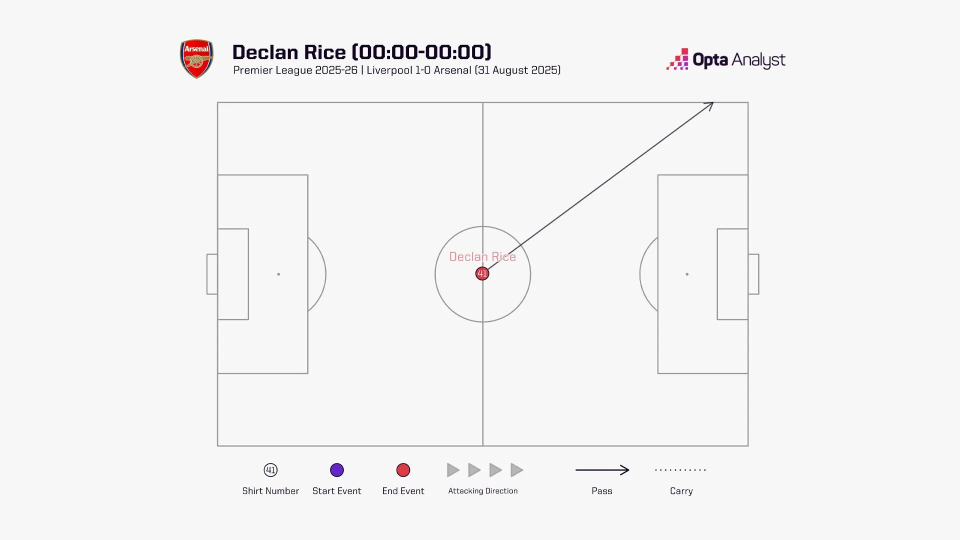The height and width of the screenshot is (540, 960).
Task: Click the Carry dotted line legend icon
Action: tap(680, 470)
